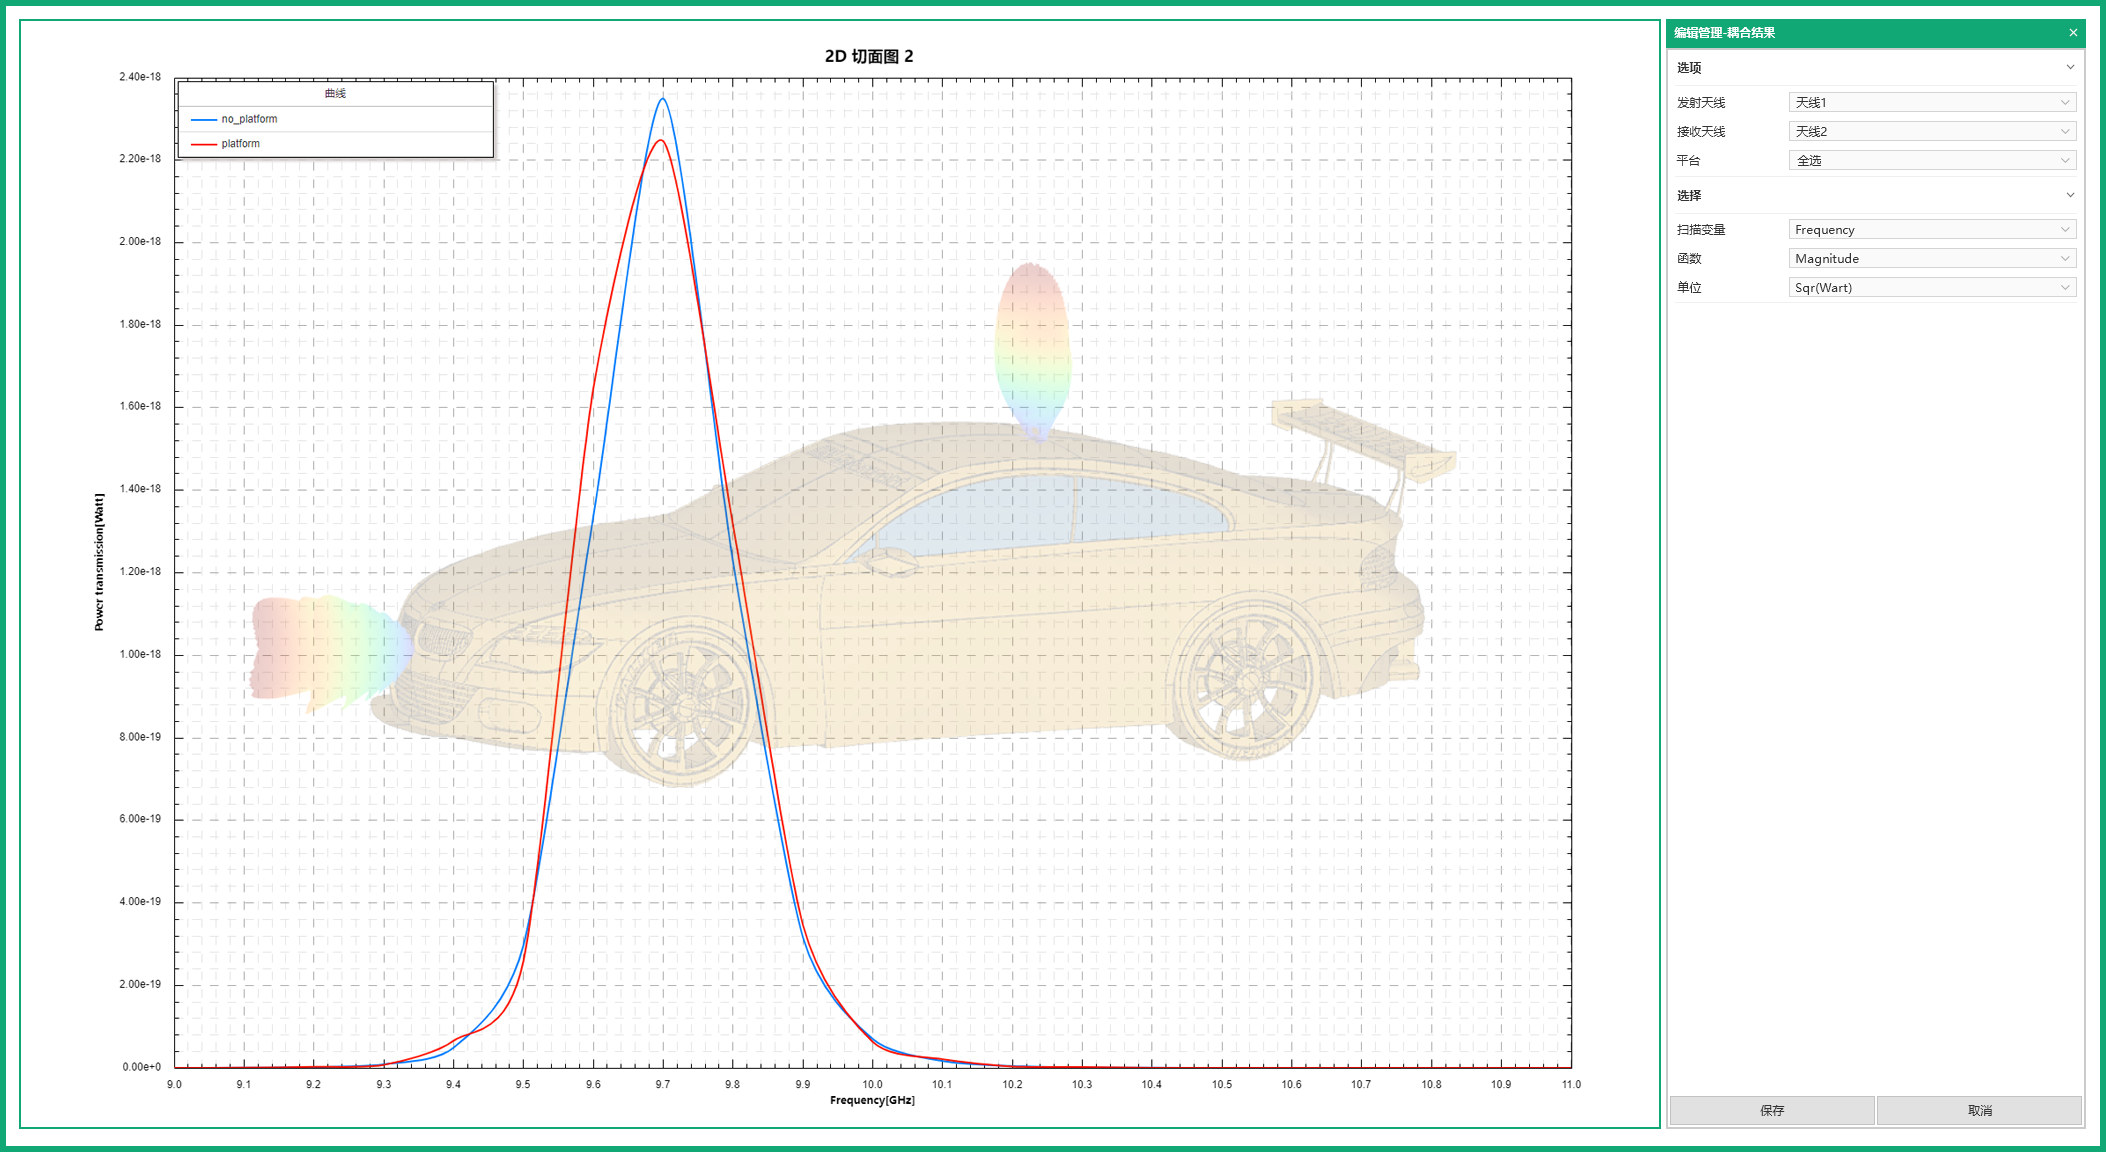Click the Power transmission[Watt] y-axis label

tap(99, 562)
